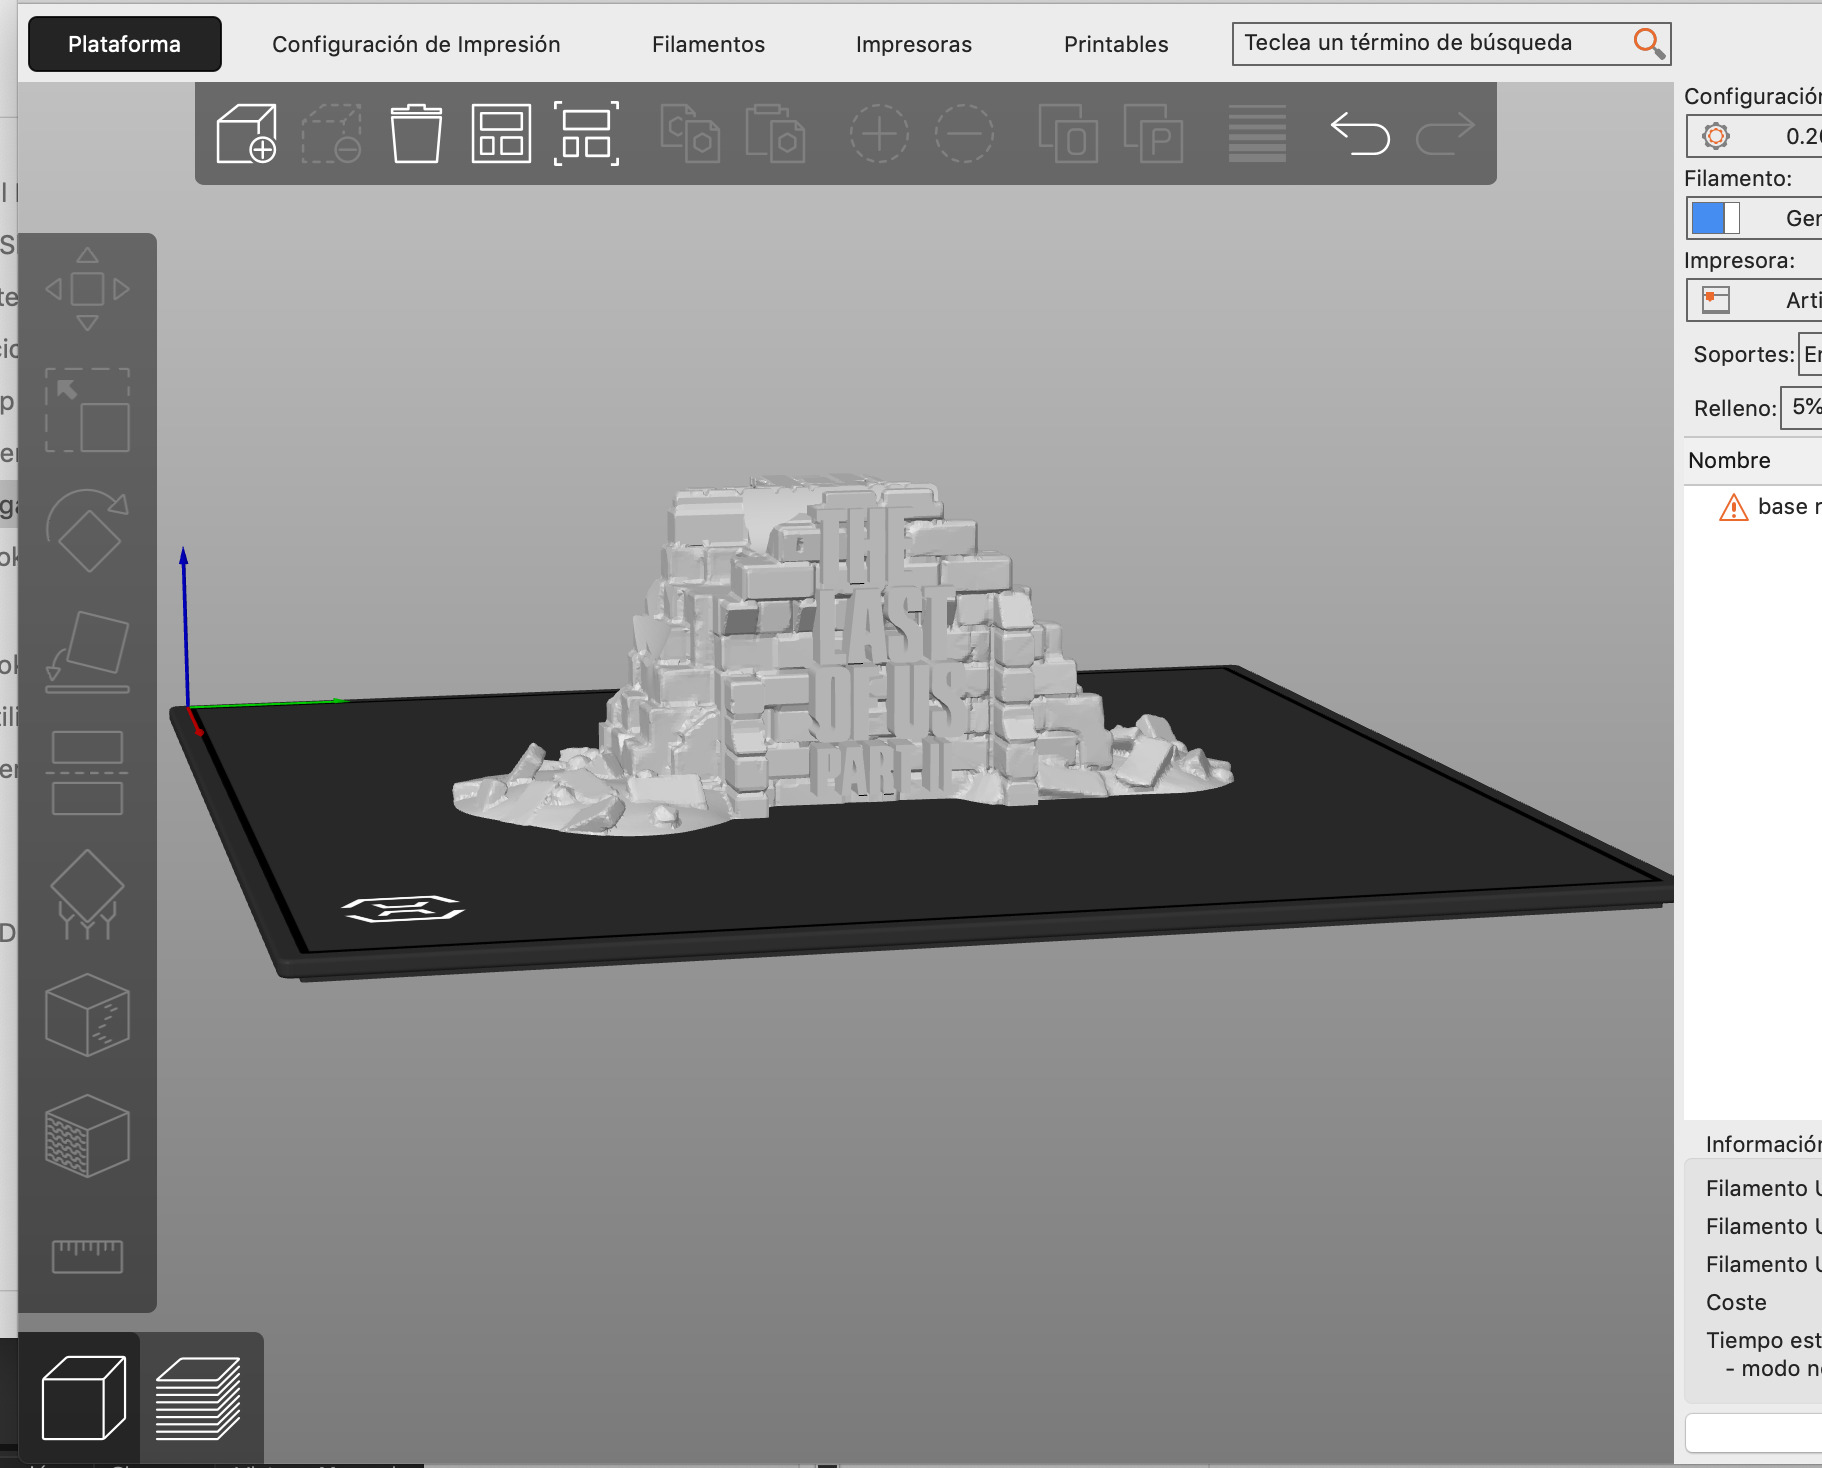
Task: Open the Impresoras tab
Action: click(914, 44)
